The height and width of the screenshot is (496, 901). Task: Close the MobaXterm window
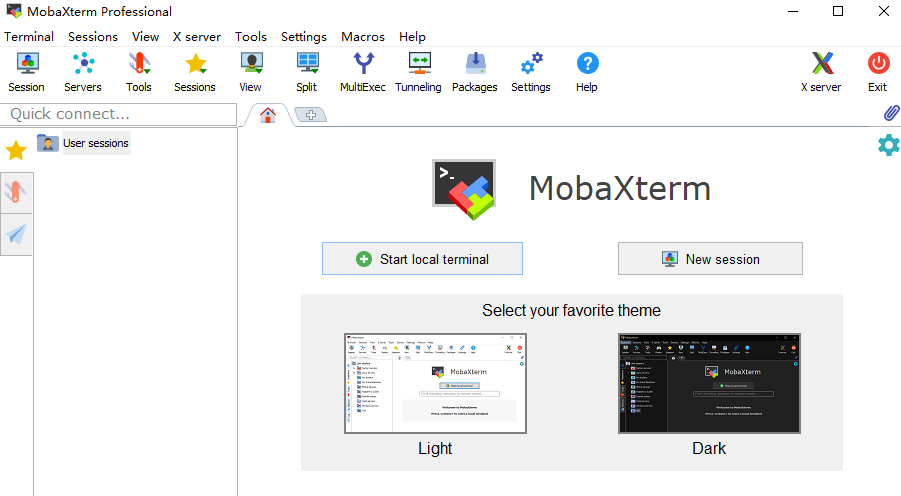[884, 11]
